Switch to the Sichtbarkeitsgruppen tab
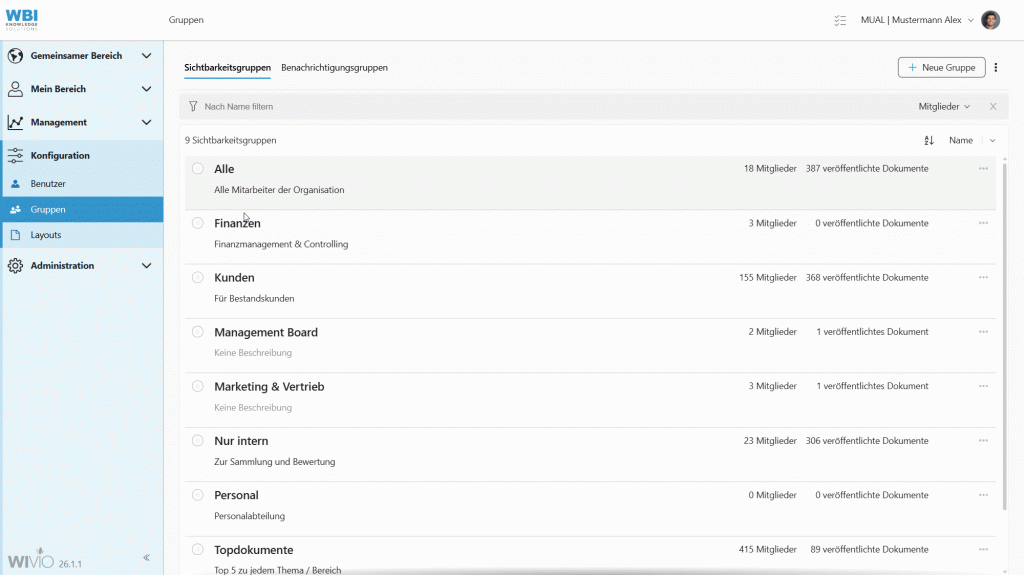This screenshot has width=1024, height=575. pyautogui.click(x=227, y=68)
